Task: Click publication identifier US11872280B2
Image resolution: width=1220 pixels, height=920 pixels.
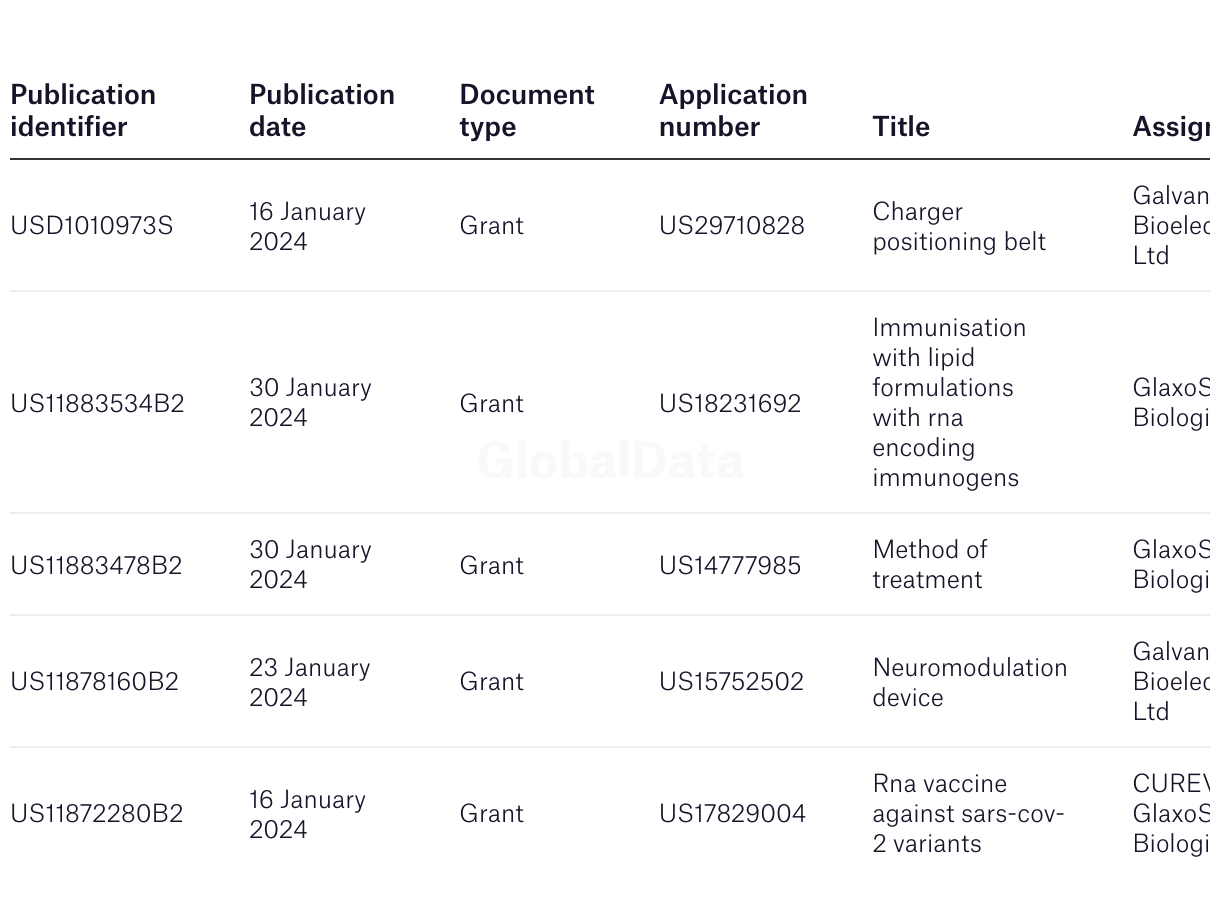Action: (x=97, y=814)
